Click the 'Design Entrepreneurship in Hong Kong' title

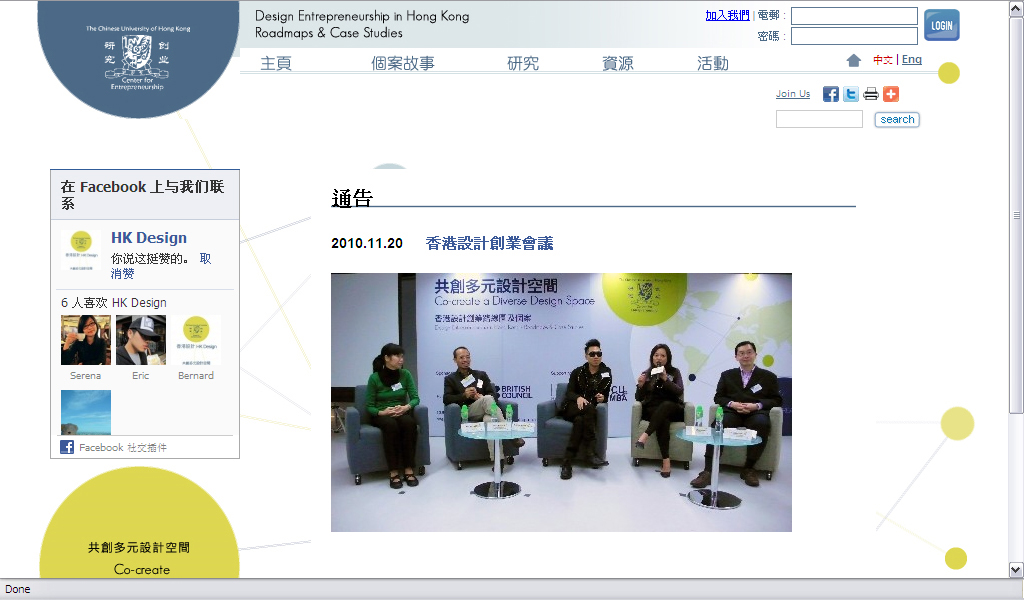click(362, 16)
